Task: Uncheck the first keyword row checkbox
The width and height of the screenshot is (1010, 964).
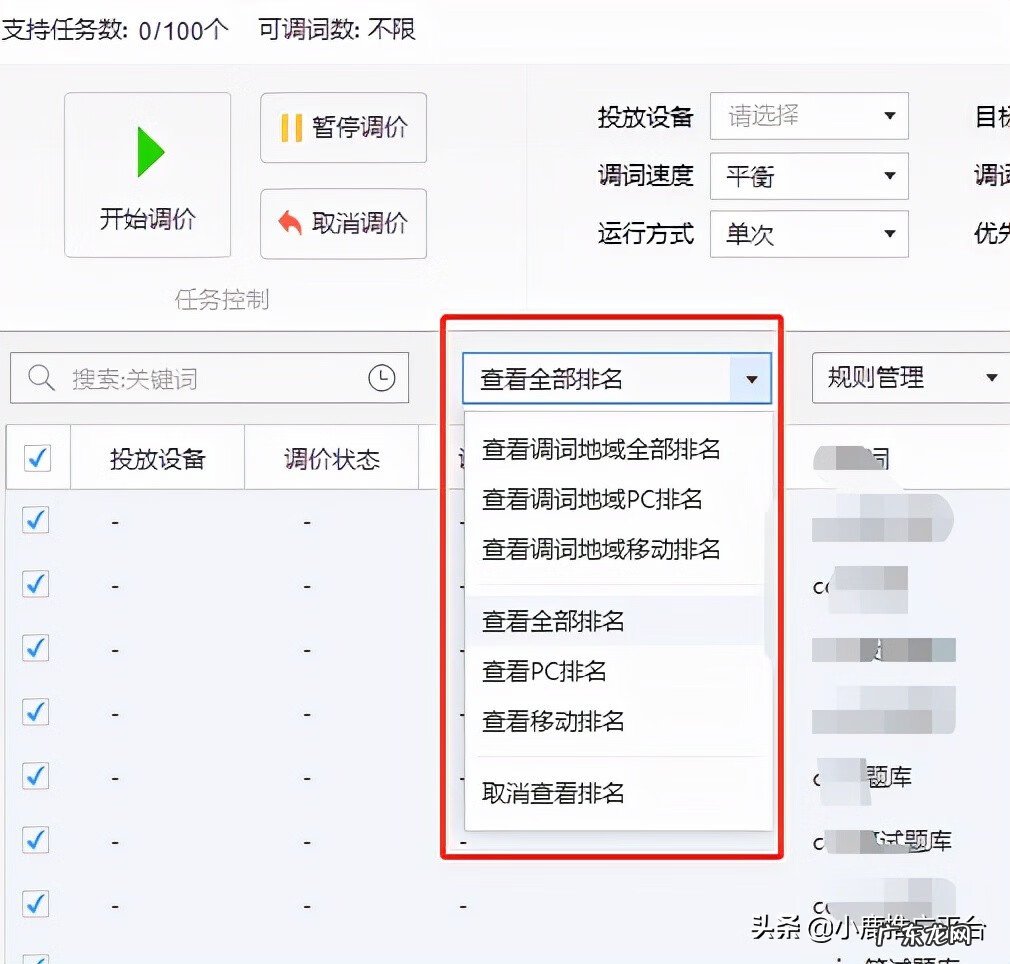Action: [38, 520]
